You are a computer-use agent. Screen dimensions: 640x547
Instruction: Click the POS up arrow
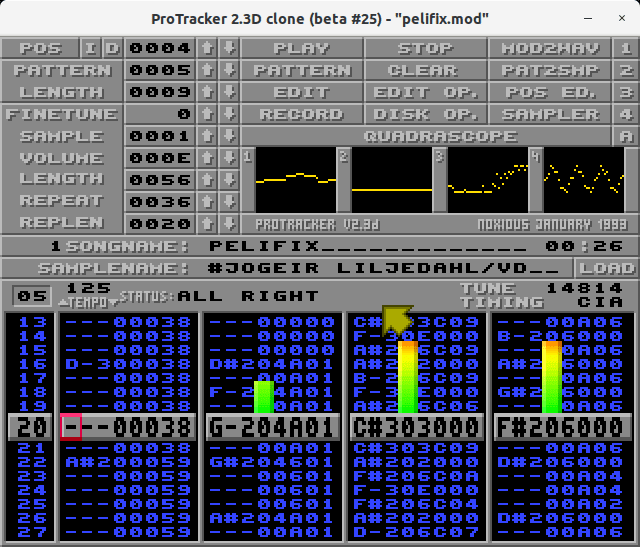[x=207, y=48]
